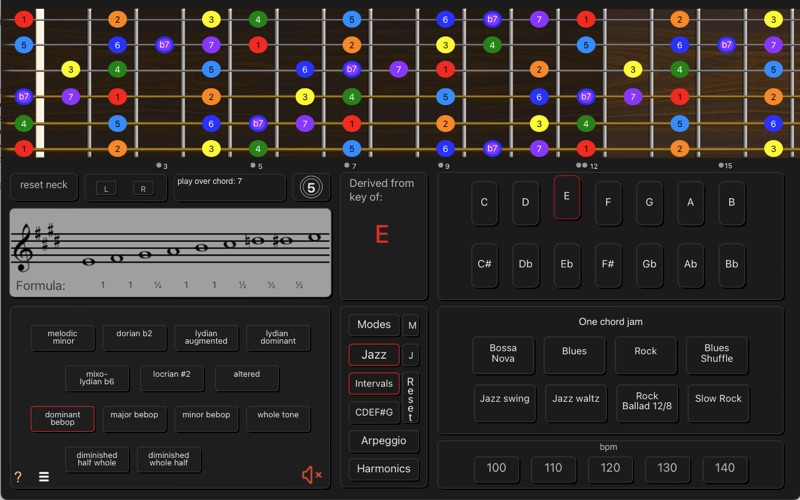Select key Ab
Image resolution: width=800 pixels, height=500 pixels.
click(x=690, y=264)
